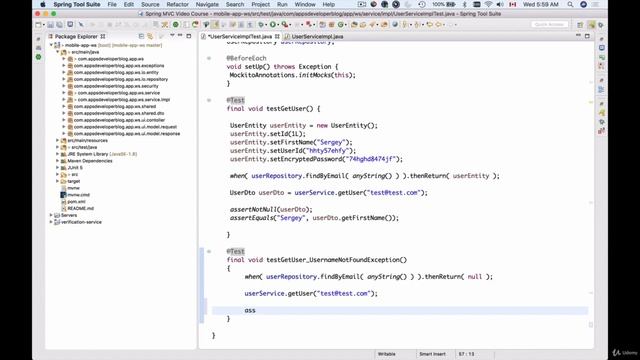The image size is (640, 360).
Task: Open the File menu
Action: coord(112,4)
